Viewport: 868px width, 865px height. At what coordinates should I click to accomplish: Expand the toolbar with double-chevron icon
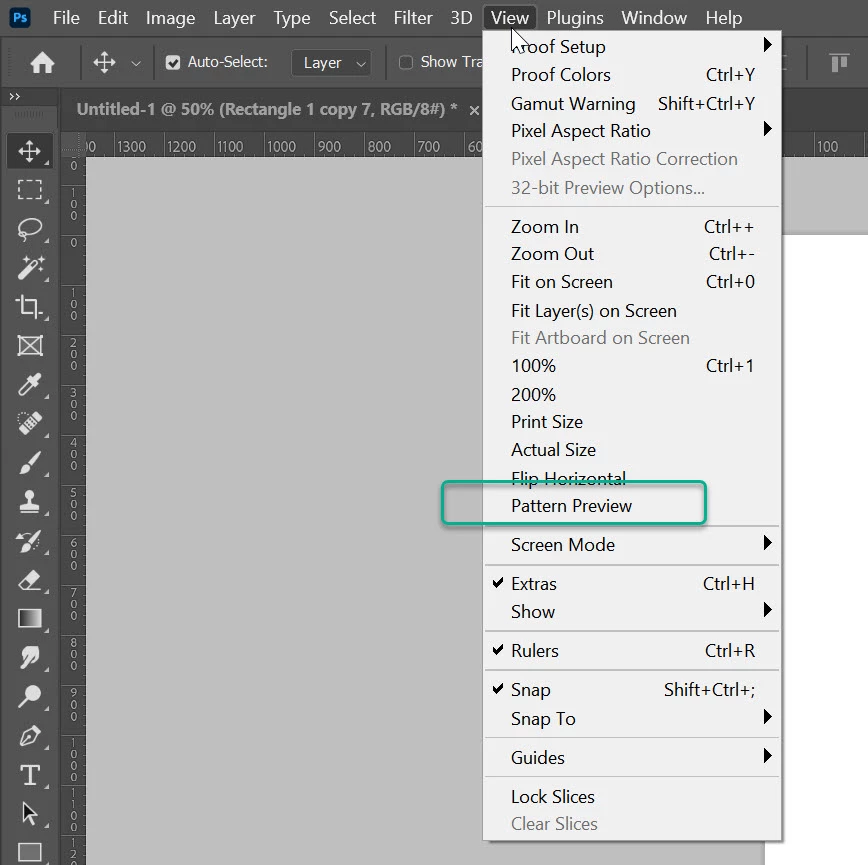[x=14, y=96]
